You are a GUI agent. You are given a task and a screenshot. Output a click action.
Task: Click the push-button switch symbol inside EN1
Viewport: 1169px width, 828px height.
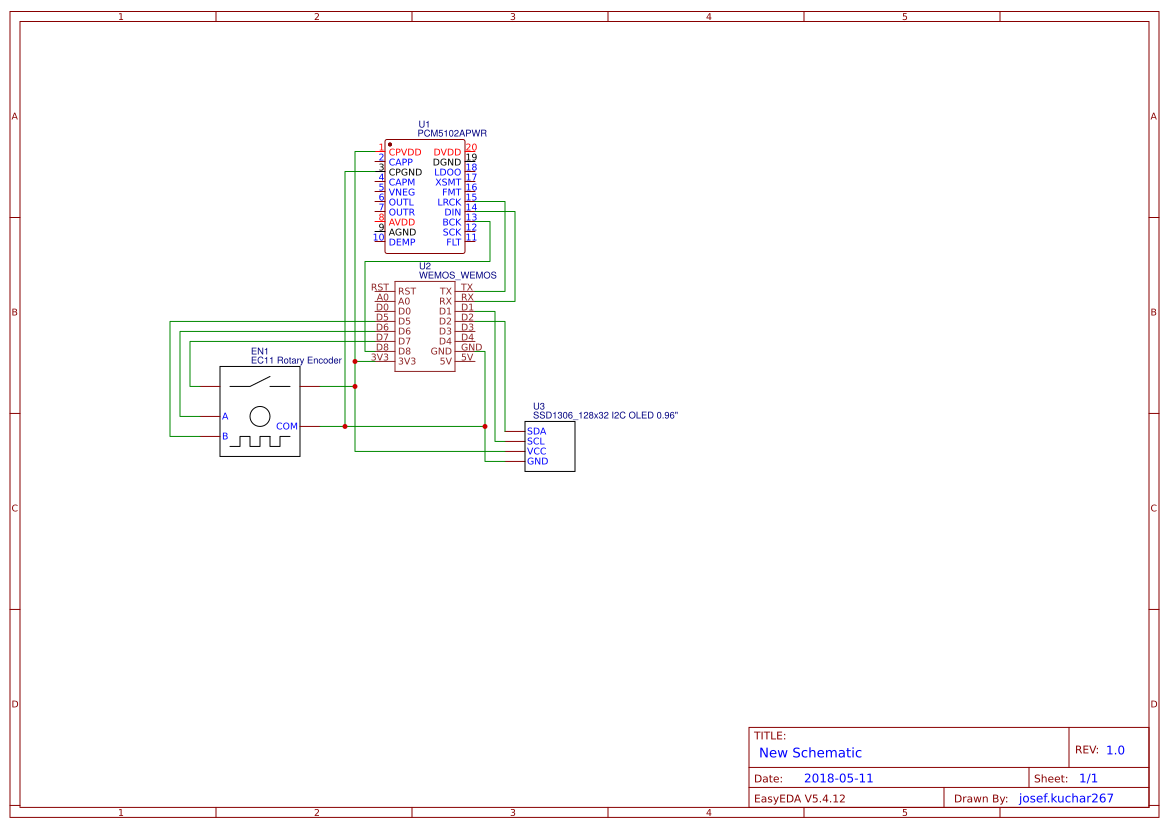(260, 381)
